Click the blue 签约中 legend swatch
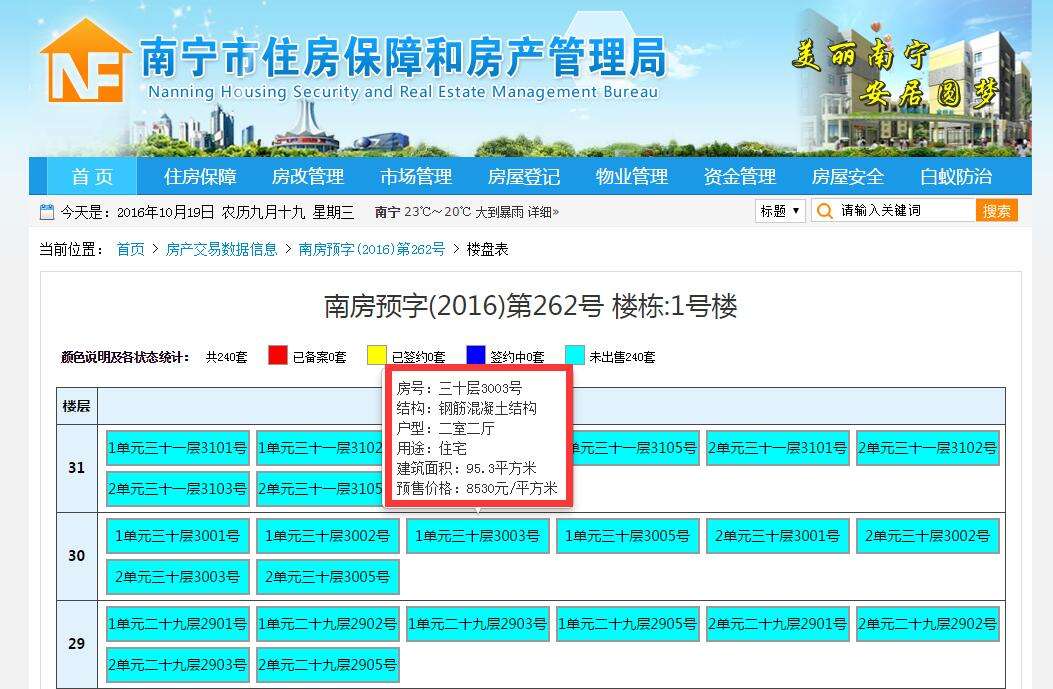The height and width of the screenshot is (689, 1053). pyautogui.click(x=475, y=355)
